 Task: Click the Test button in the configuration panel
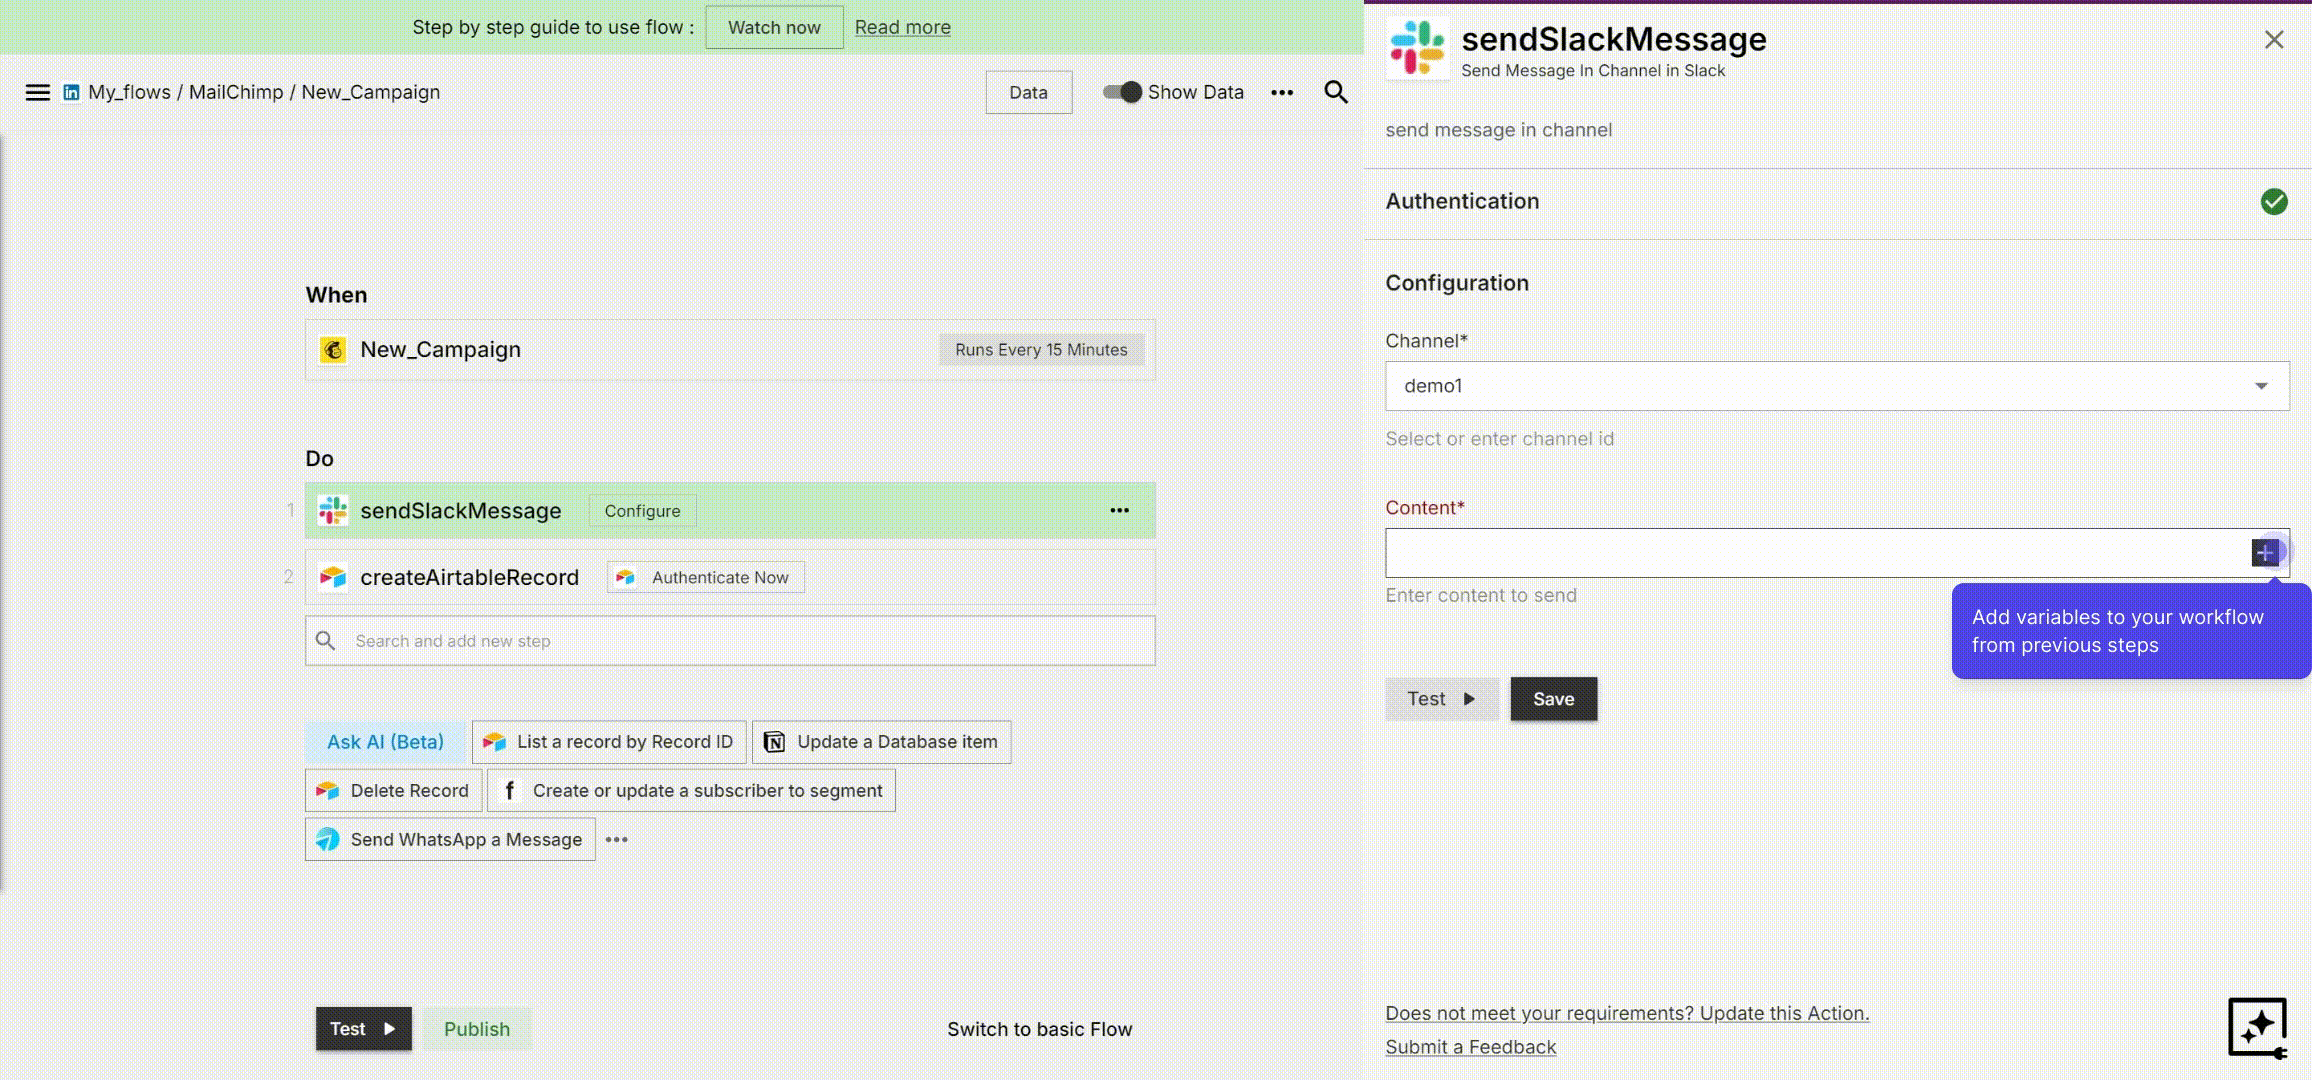pyautogui.click(x=1441, y=699)
